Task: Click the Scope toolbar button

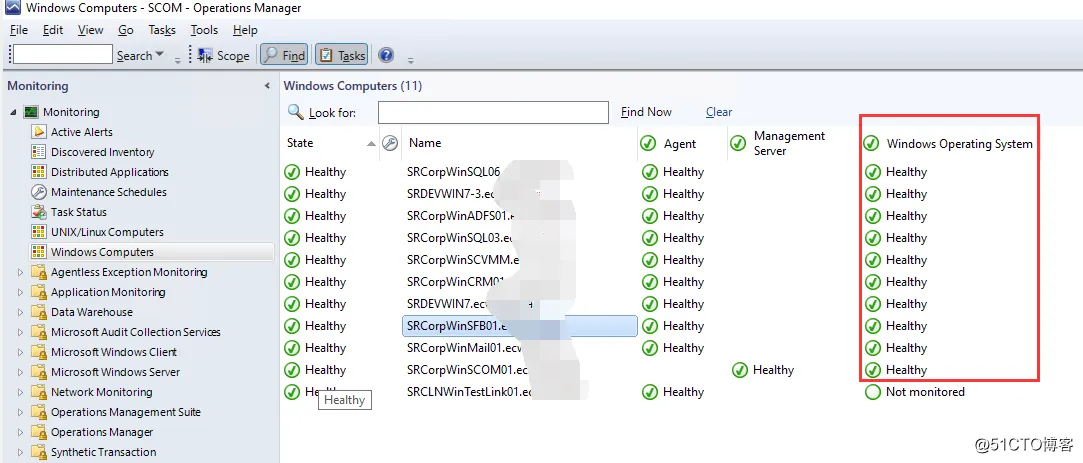Action: click(x=224, y=56)
